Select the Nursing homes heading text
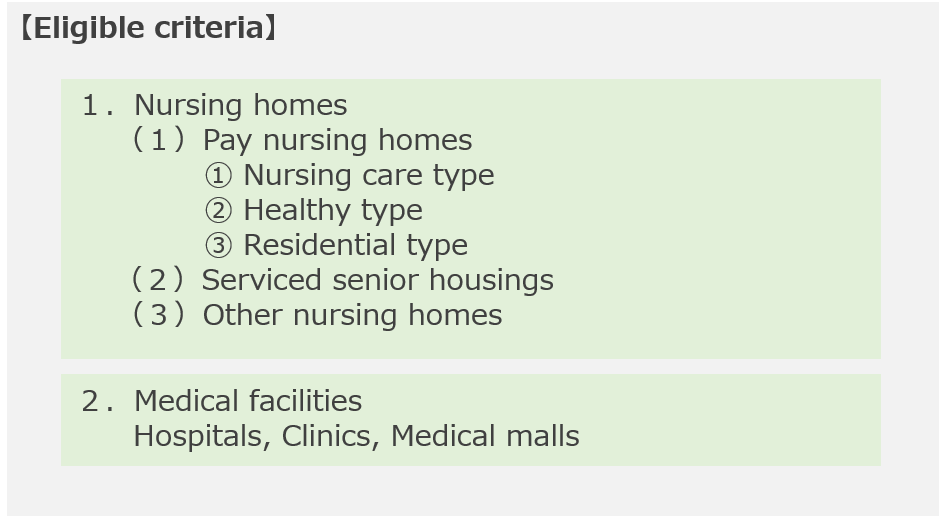939x516 pixels. 241,105
